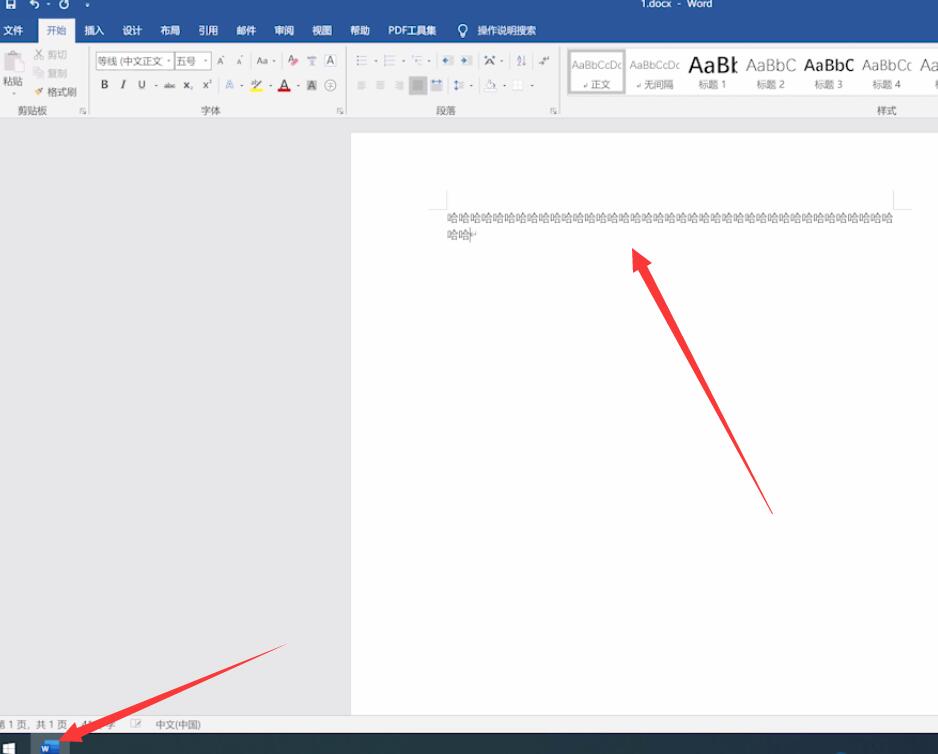Apply strikethrough formatting
Viewport: 938px width, 754px height.
coord(170,86)
